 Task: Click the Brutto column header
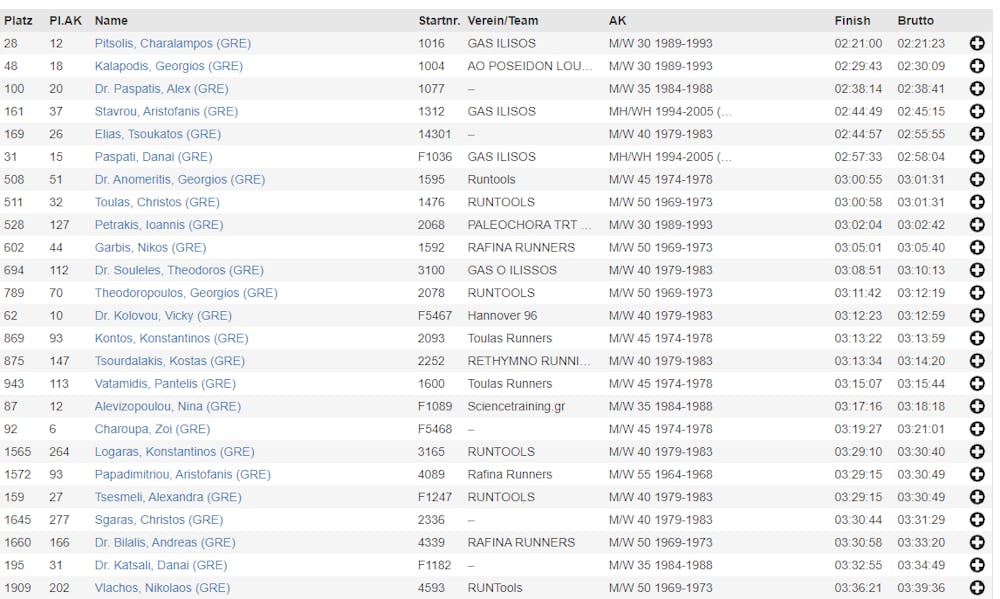point(915,20)
